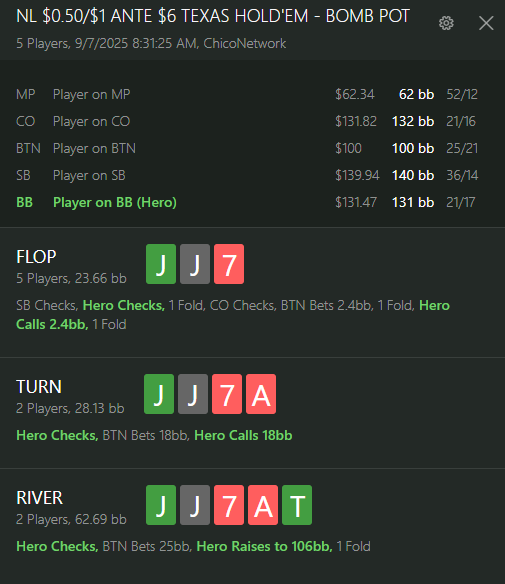Image resolution: width=505 pixels, height=584 pixels.
Task: Click the red A card on the river
Action: click(x=263, y=505)
